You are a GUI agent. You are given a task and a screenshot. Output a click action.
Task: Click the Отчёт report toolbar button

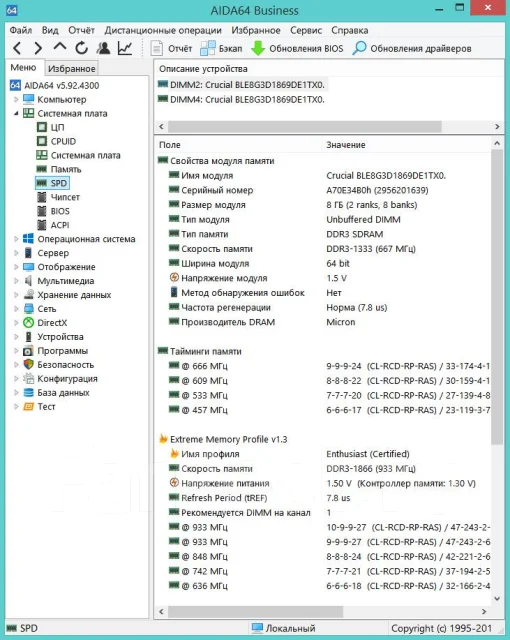(x=171, y=49)
